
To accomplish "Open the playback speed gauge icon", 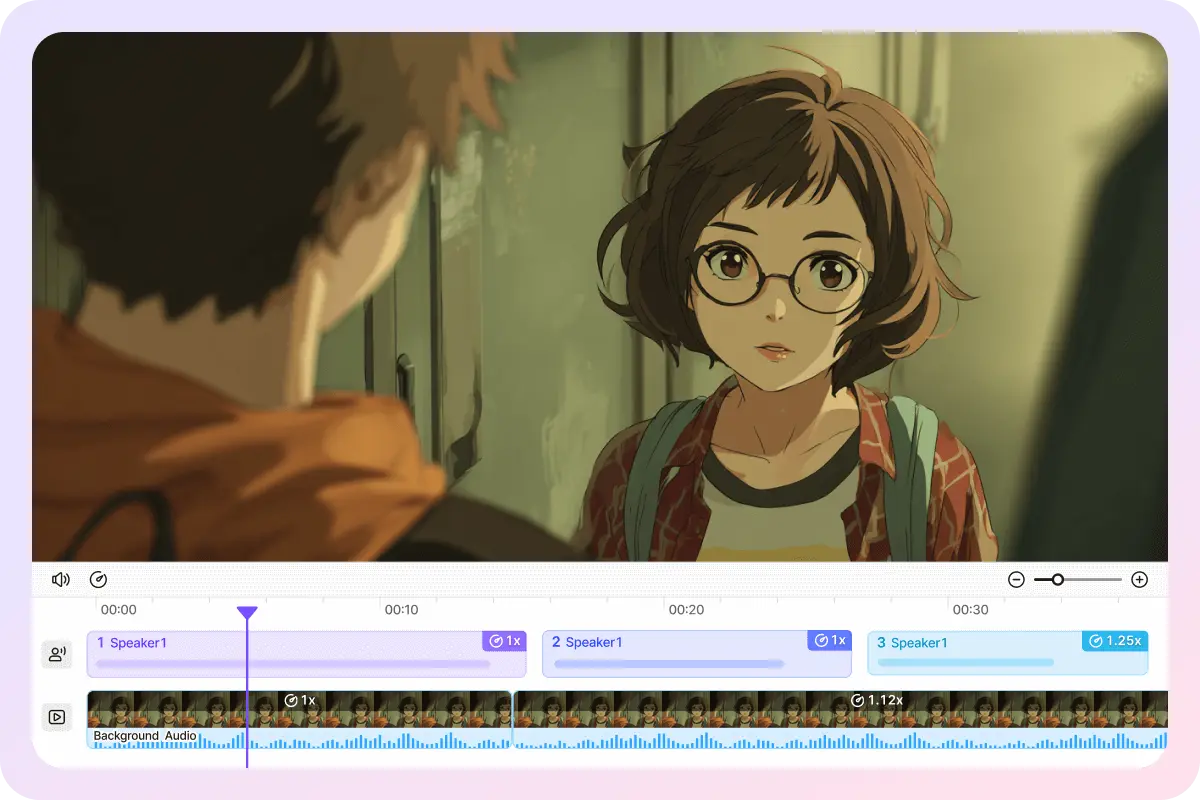I will coord(98,580).
